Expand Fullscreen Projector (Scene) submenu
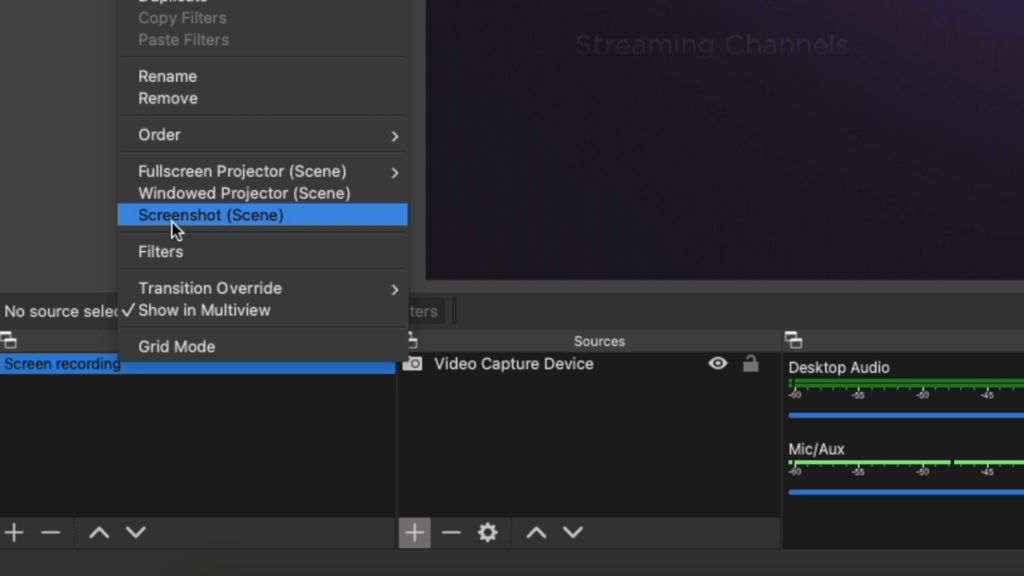This screenshot has width=1024, height=576. [263, 172]
